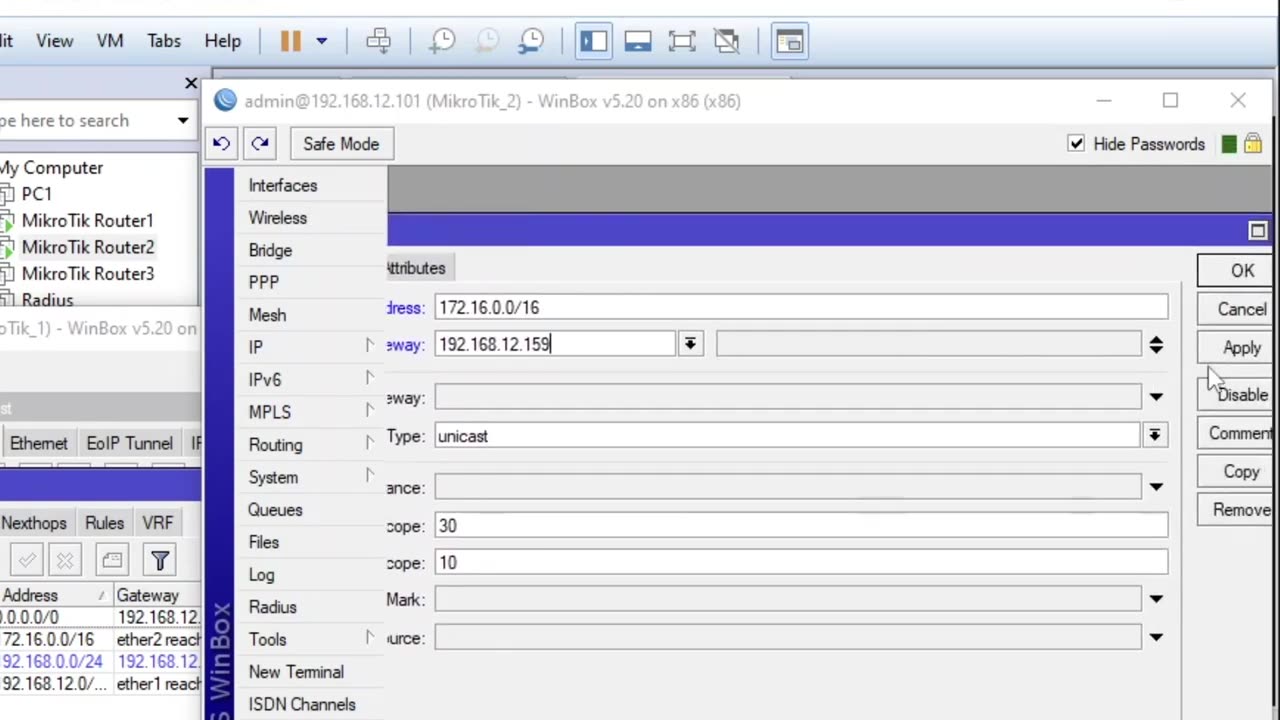This screenshot has height=720, width=1280.
Task: Toggle the Safe Mode button
Action: pyautogui.click(x=341, y=144)
